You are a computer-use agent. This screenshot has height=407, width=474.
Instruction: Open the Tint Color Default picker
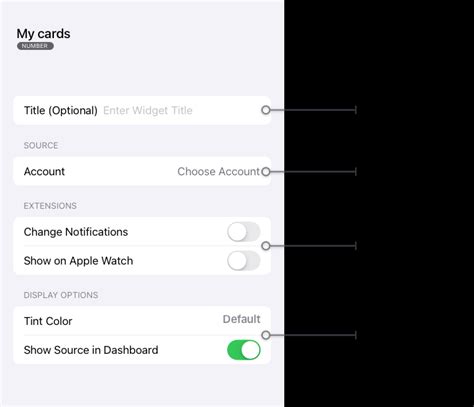point(241,319)
